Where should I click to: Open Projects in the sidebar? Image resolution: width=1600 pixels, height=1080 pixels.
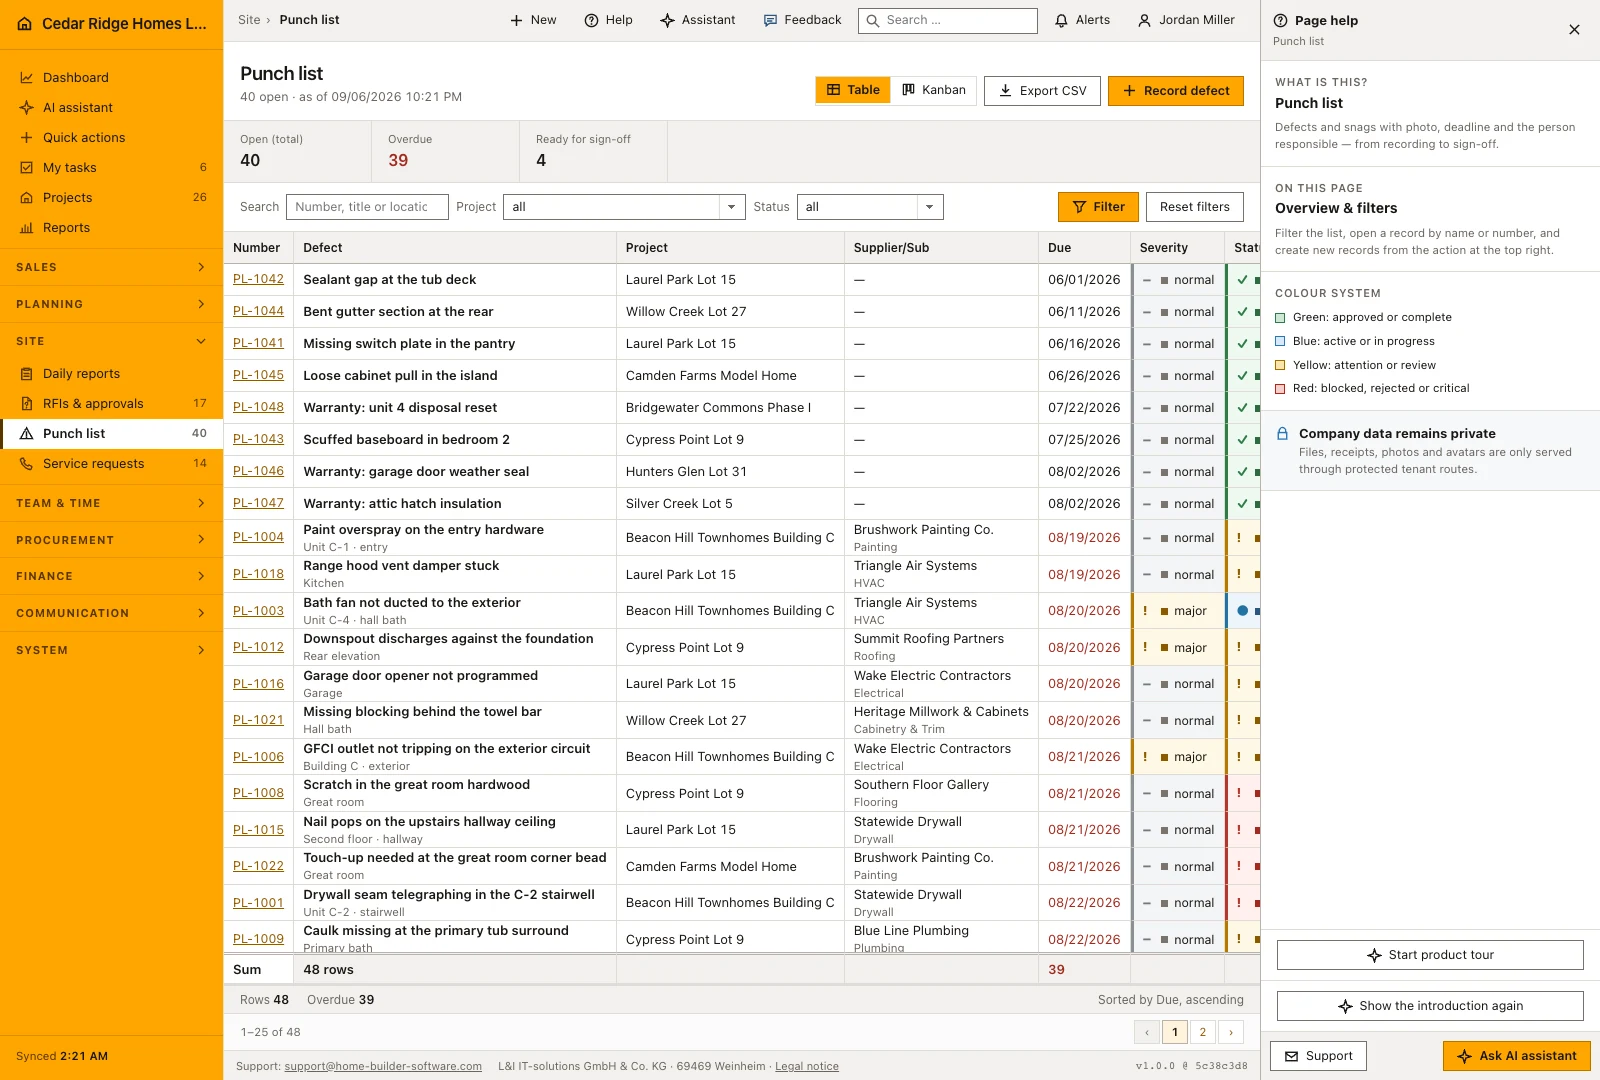tap(111, 197)
